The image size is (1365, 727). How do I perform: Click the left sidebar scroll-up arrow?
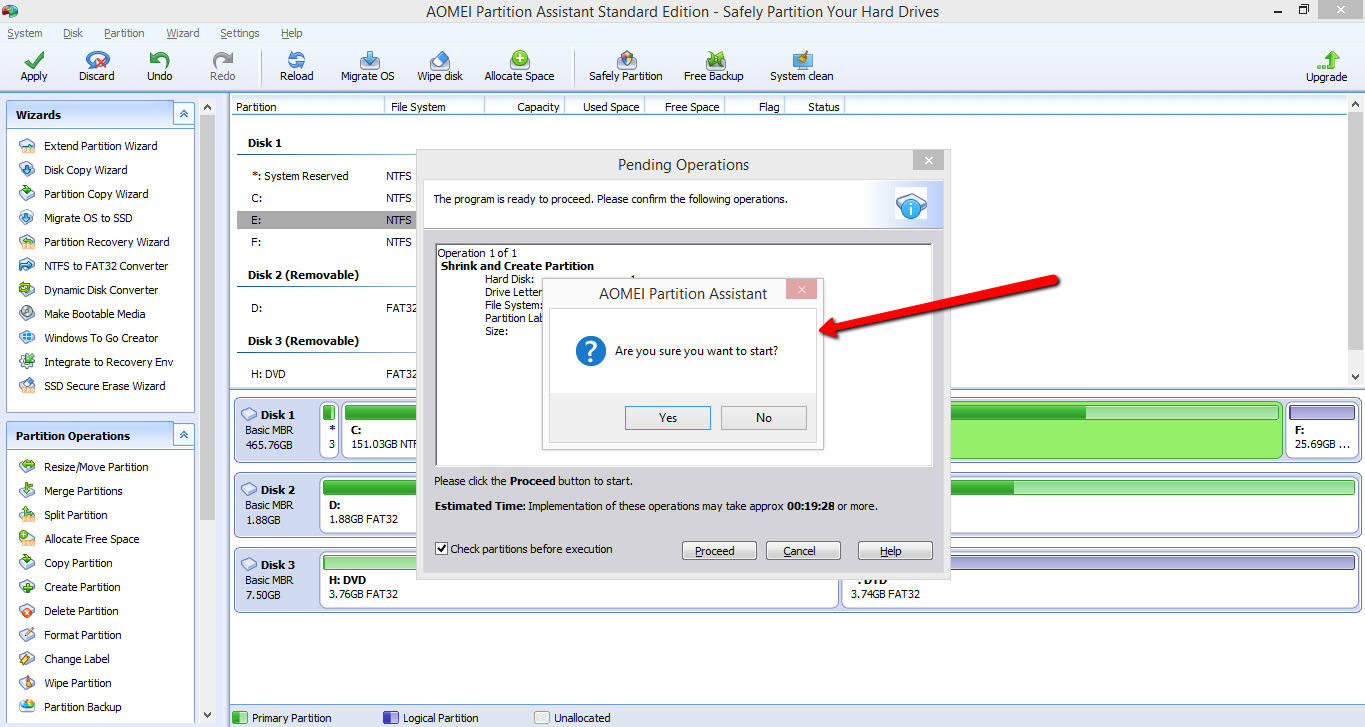(207, 107)
